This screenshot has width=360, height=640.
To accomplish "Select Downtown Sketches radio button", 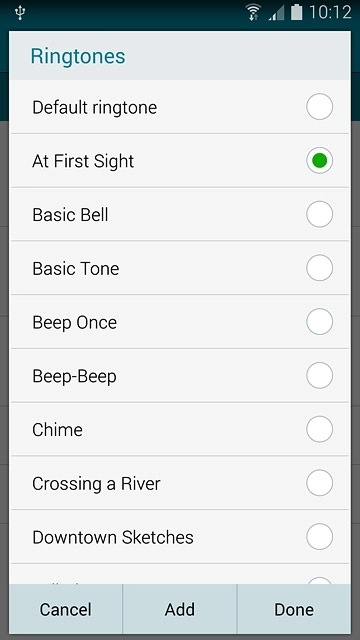I will (x=319, y=537).
